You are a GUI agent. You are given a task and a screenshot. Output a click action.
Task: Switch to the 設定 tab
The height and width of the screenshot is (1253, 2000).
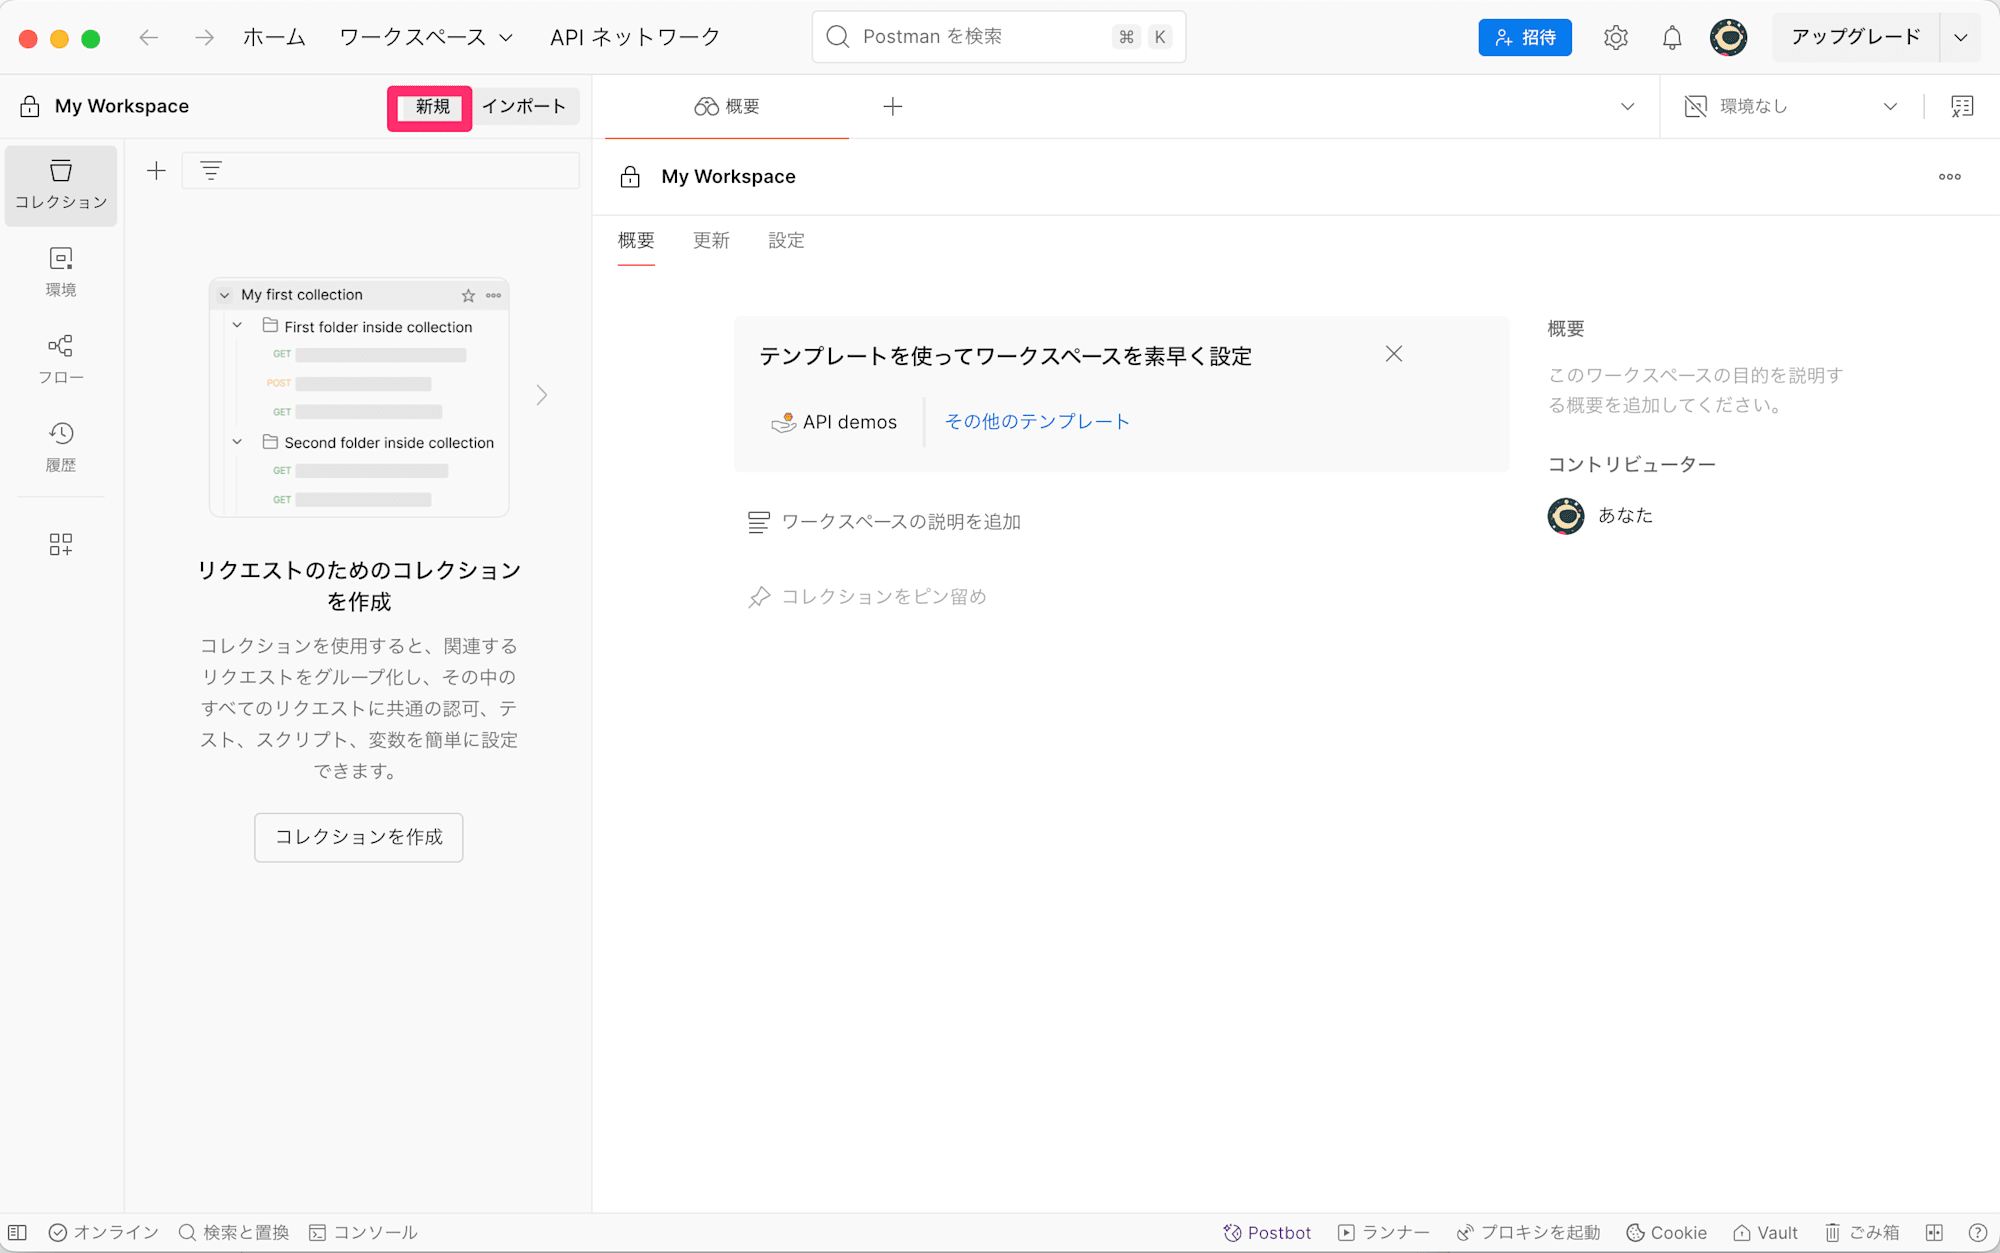[786, 240]
